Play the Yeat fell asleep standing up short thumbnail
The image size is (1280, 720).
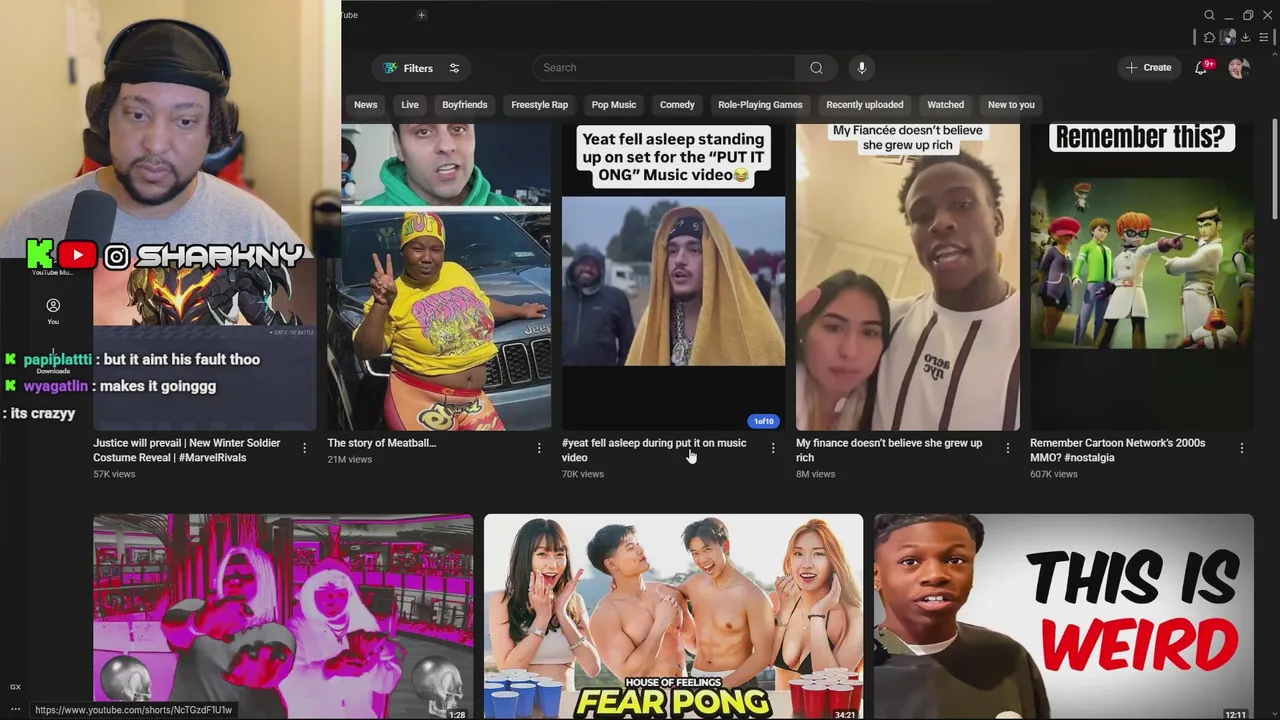coord(673,277)
